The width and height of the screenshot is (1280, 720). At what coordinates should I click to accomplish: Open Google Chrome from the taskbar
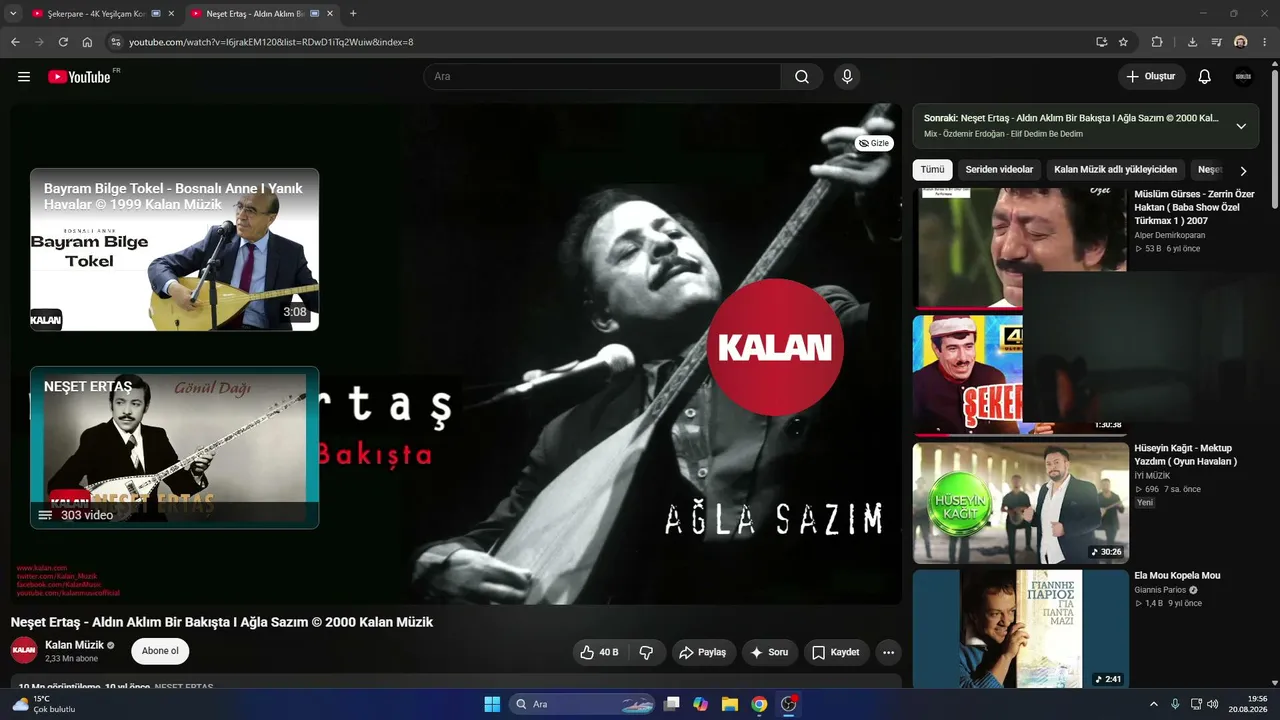(759, 704)
